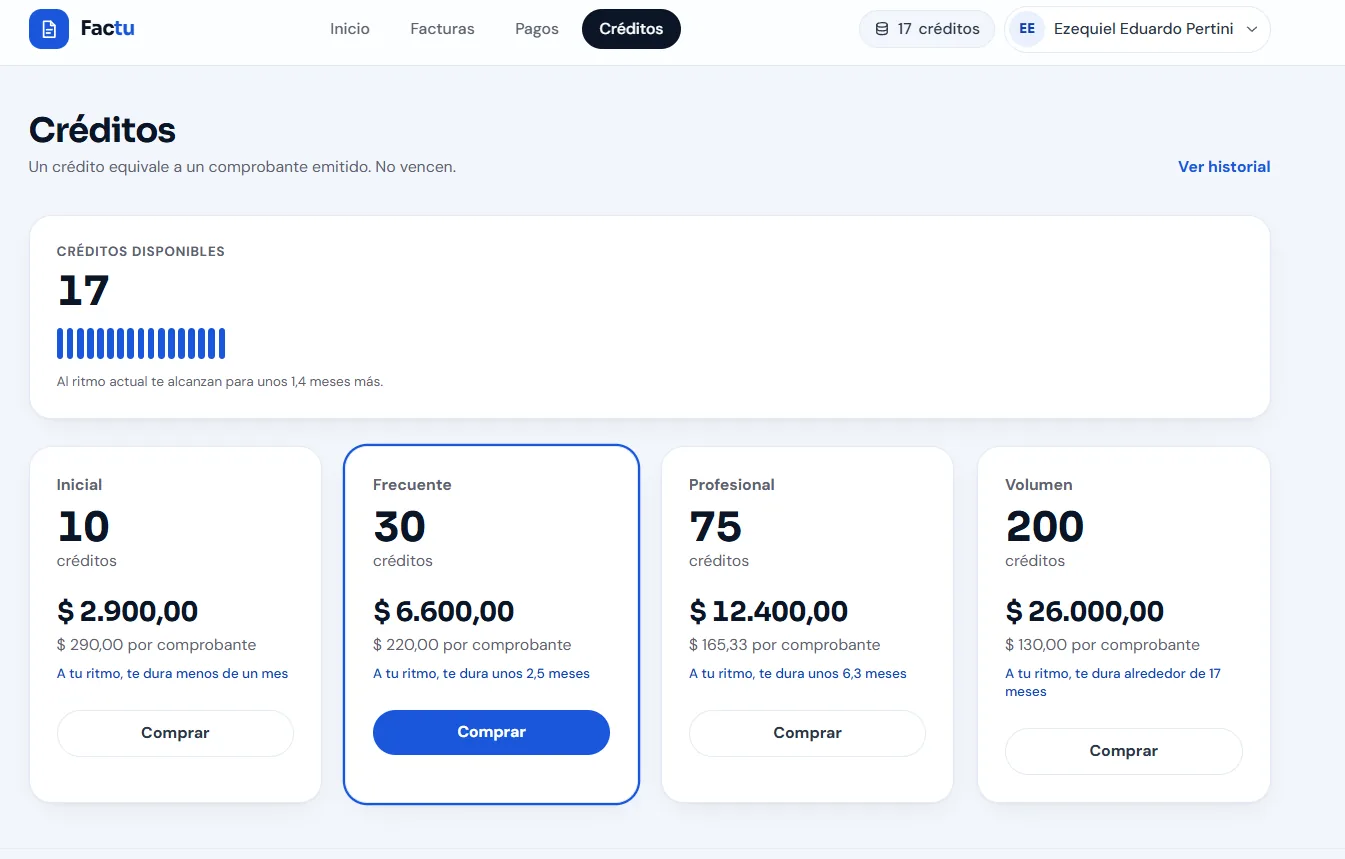Click the available credits progress bar
Image resolution: width=1345 pixels, height=859 pixels.
click(141, 343)
